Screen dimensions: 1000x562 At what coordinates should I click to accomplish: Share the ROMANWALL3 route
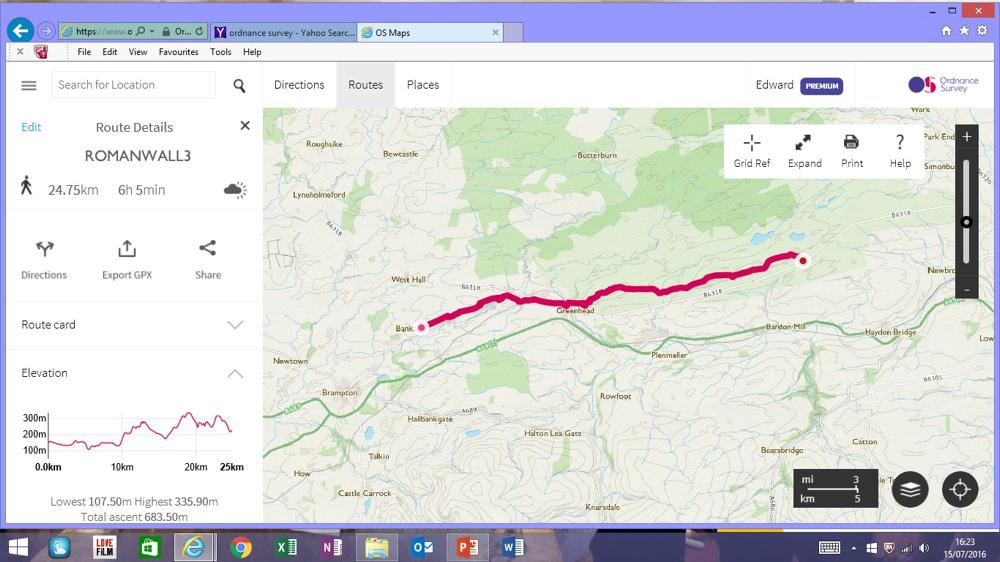point(208,260)
